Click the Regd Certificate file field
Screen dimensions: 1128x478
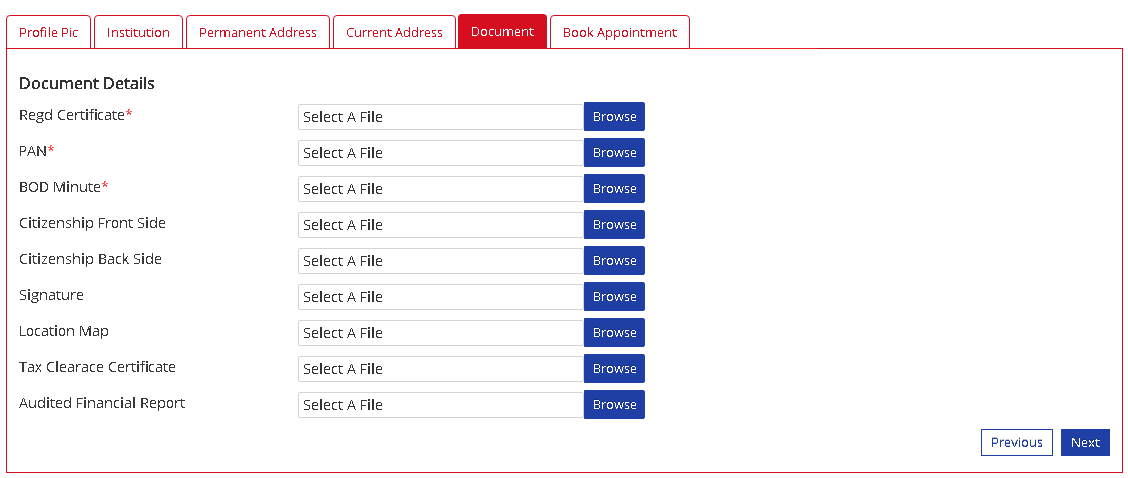440,117
